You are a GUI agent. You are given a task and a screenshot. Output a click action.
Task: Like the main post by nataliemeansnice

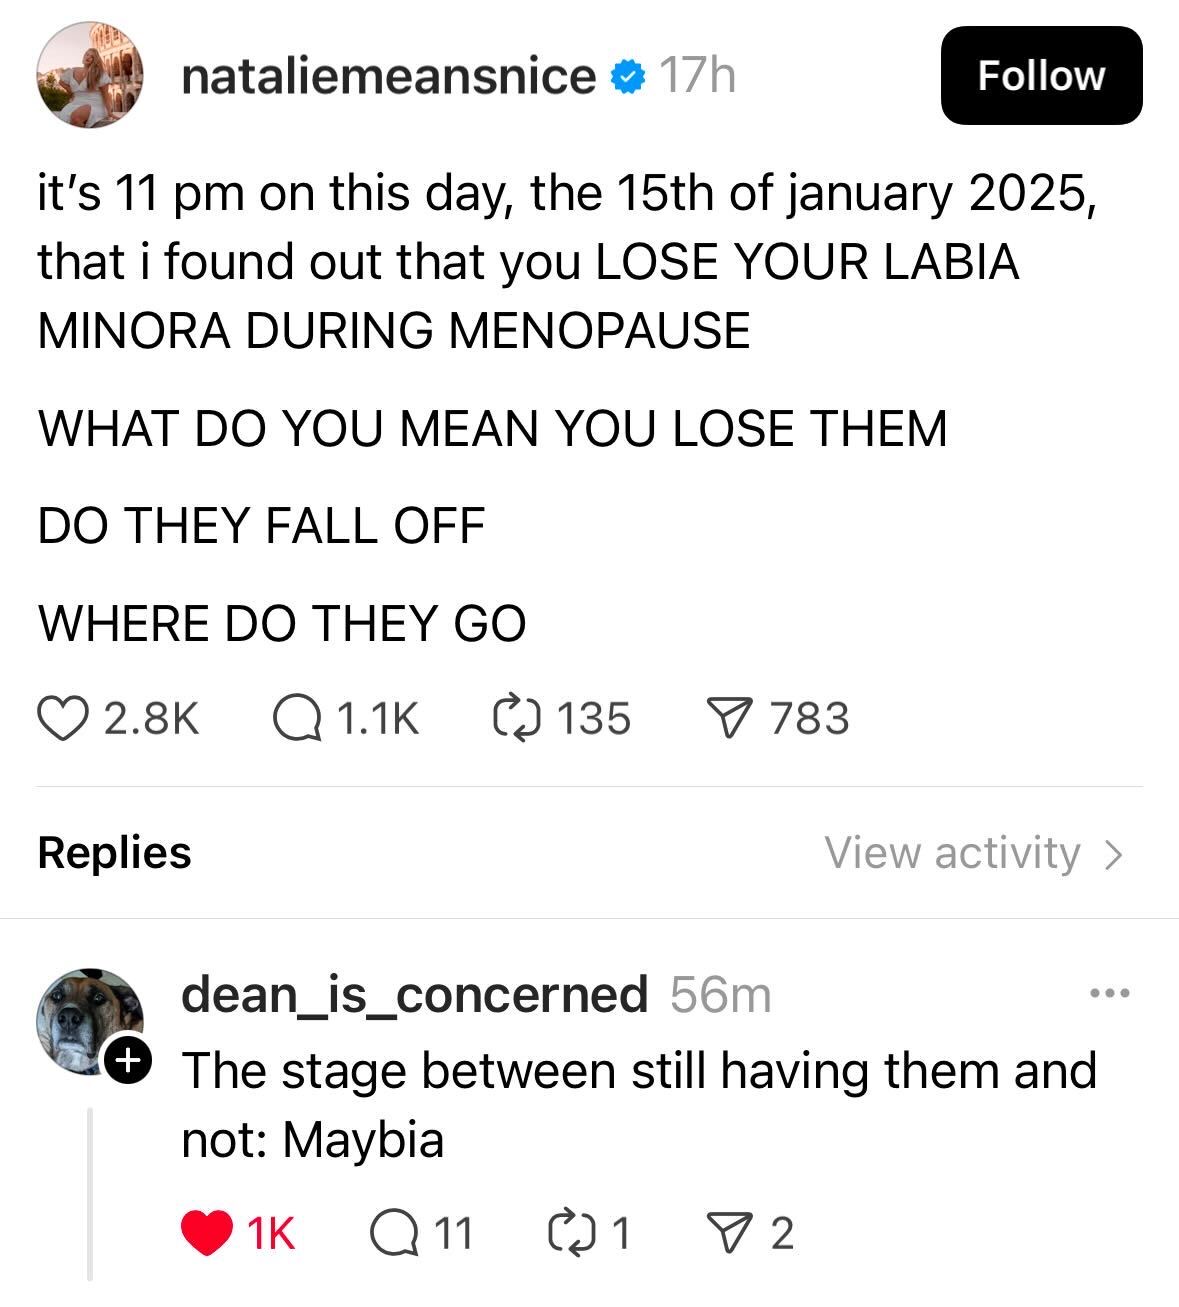(62, 719)
